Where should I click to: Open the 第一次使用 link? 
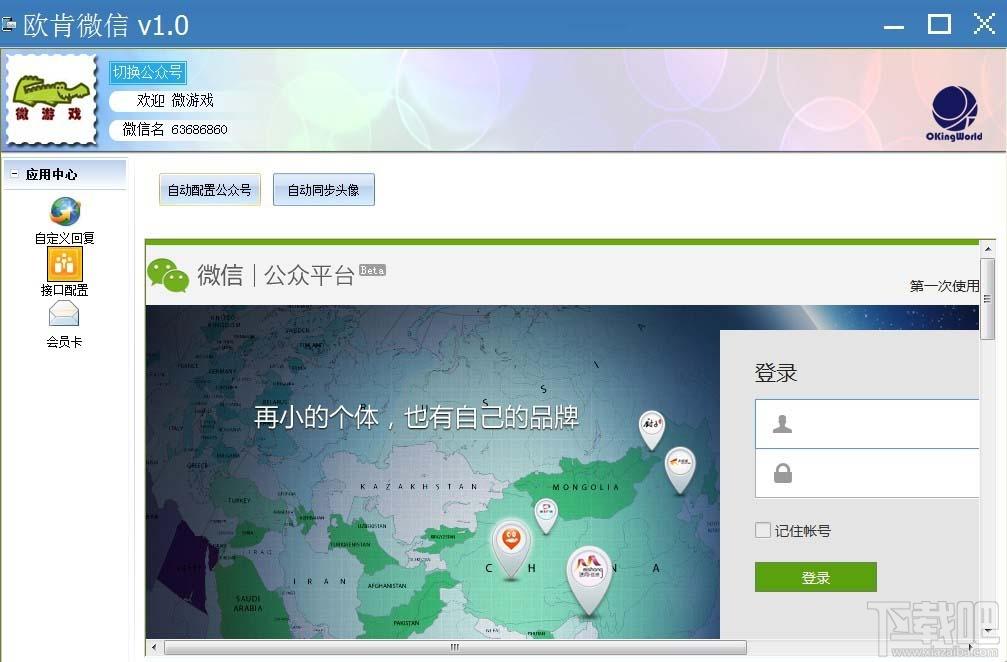[944, 286]
